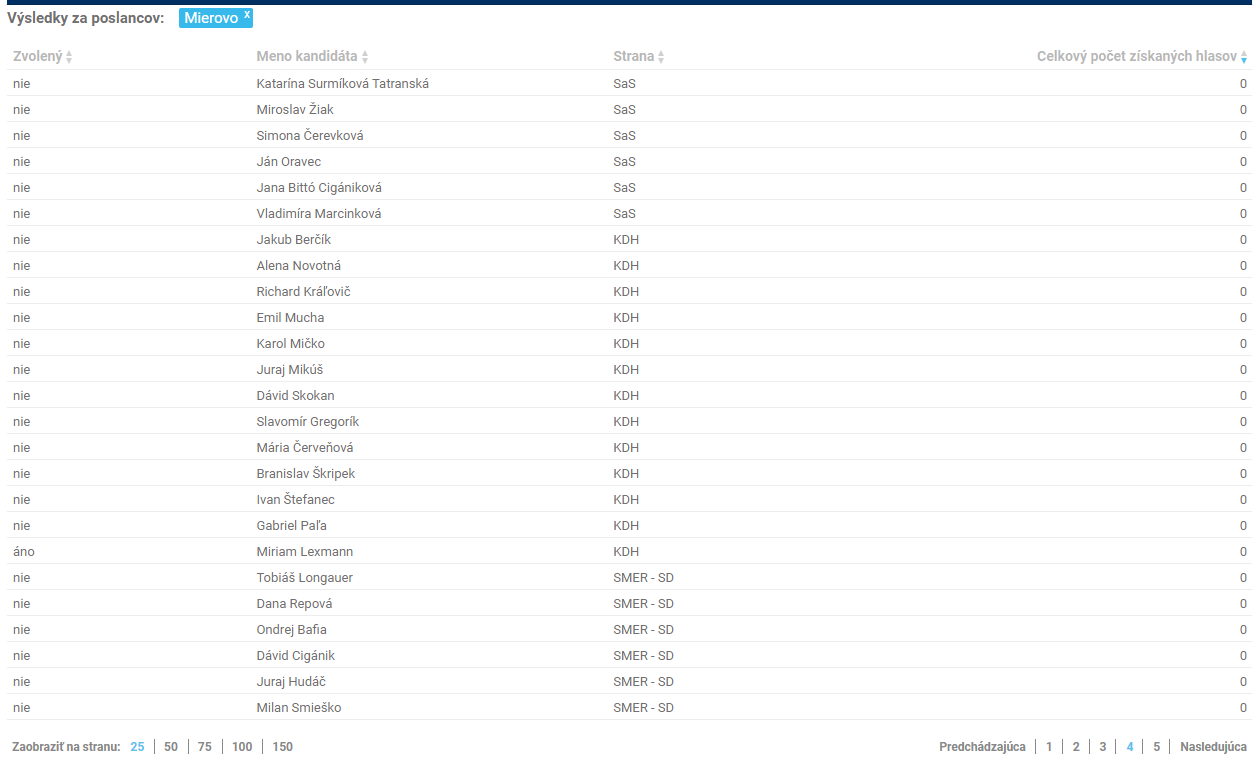Sort by total votes column arrow
Screen dimensions: 1257x779
coord(1244,58)
